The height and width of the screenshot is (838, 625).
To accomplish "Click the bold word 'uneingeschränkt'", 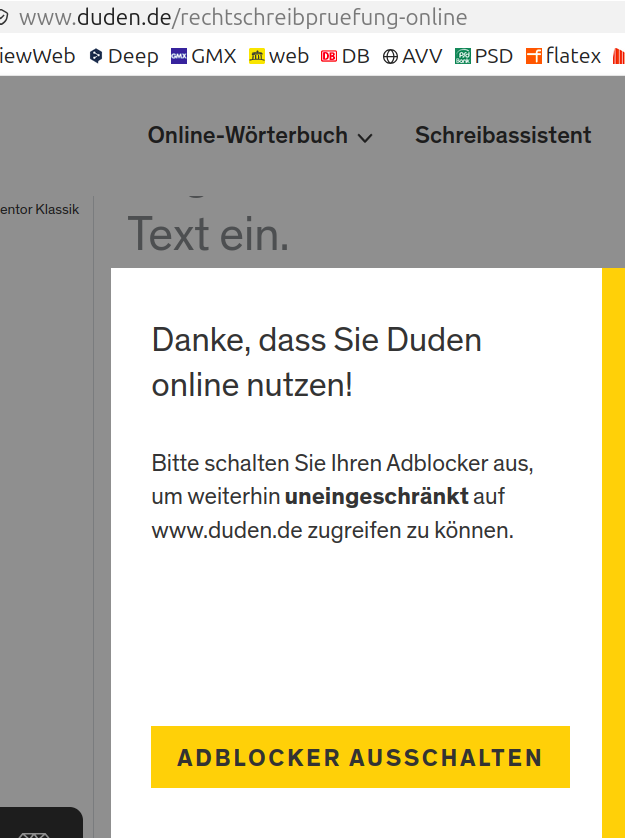I will (x=376, y=496).
